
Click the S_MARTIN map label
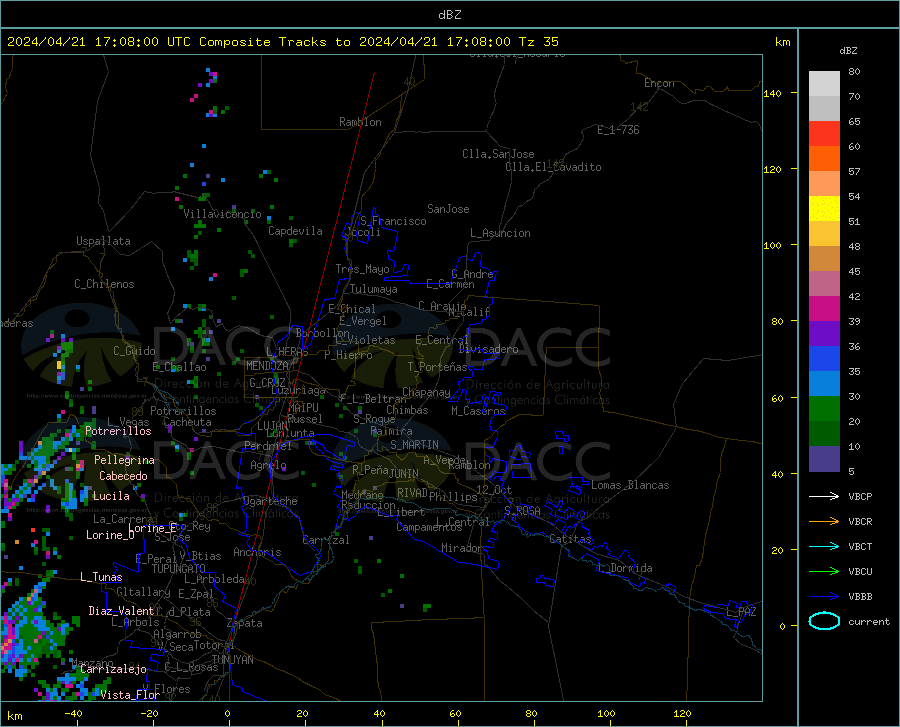point(414,445)
